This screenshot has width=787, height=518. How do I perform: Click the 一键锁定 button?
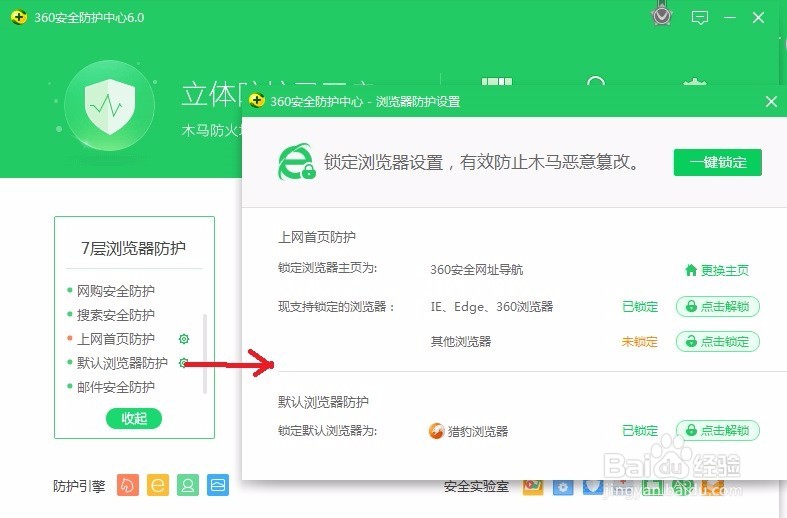[717, 162]
